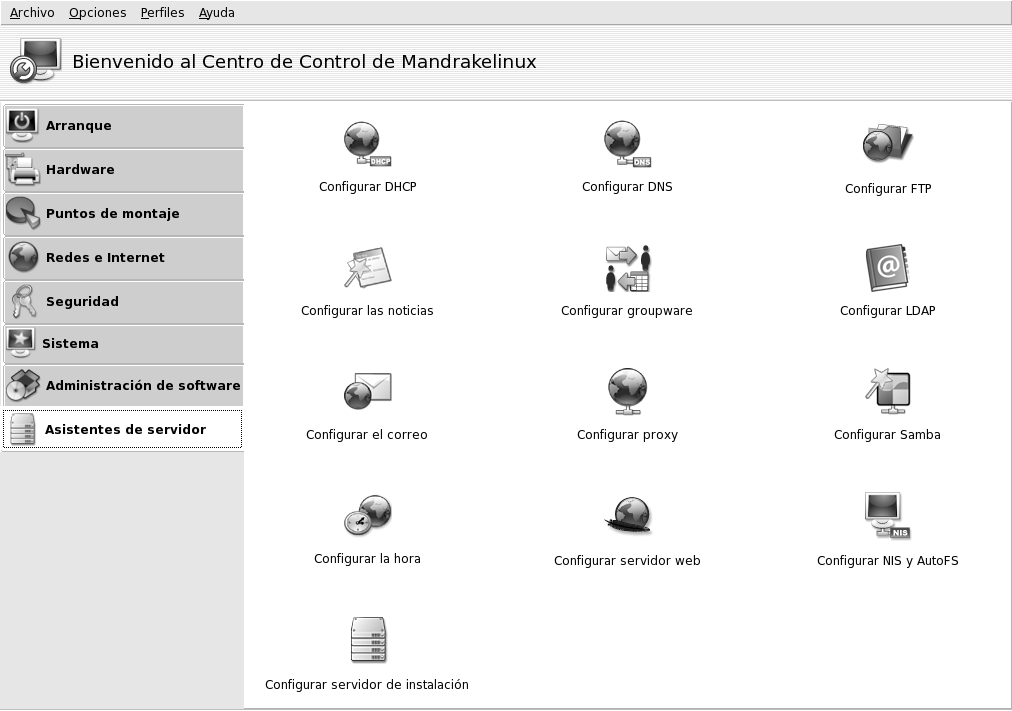Open the Opciones menu
Image resolution: width=1012 pixels, height=711 pixels.
click(x=97, y=12)
